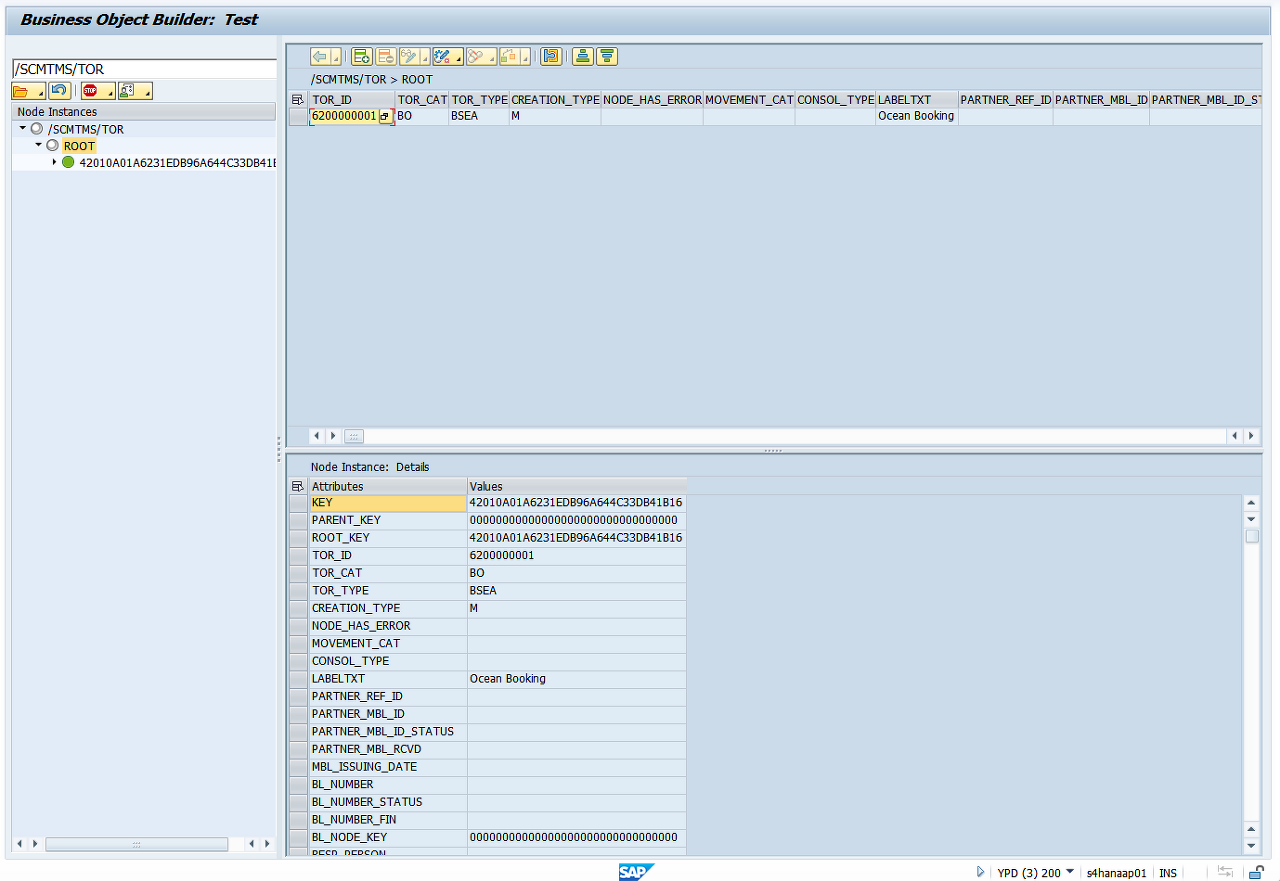Viewport: 1280px width, 881px height.
Task: Click the create node instance icon with plus
Action: tap(362, 57)
